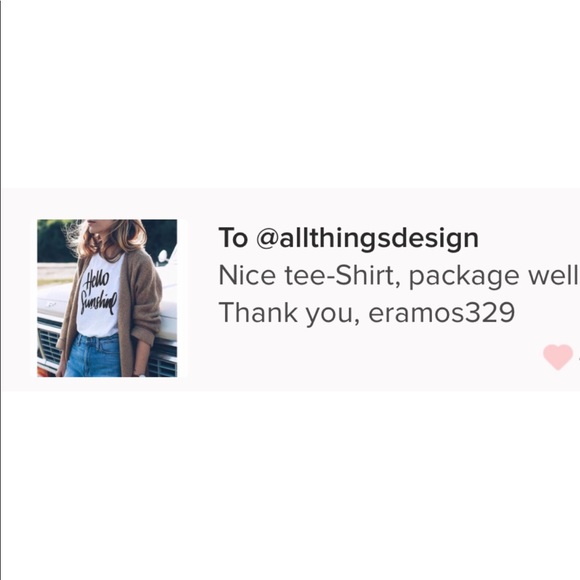Select the "Nice tee-Shirt, package well" comment text
This screenshot has height=580, width=580.
tap(399, 276)
